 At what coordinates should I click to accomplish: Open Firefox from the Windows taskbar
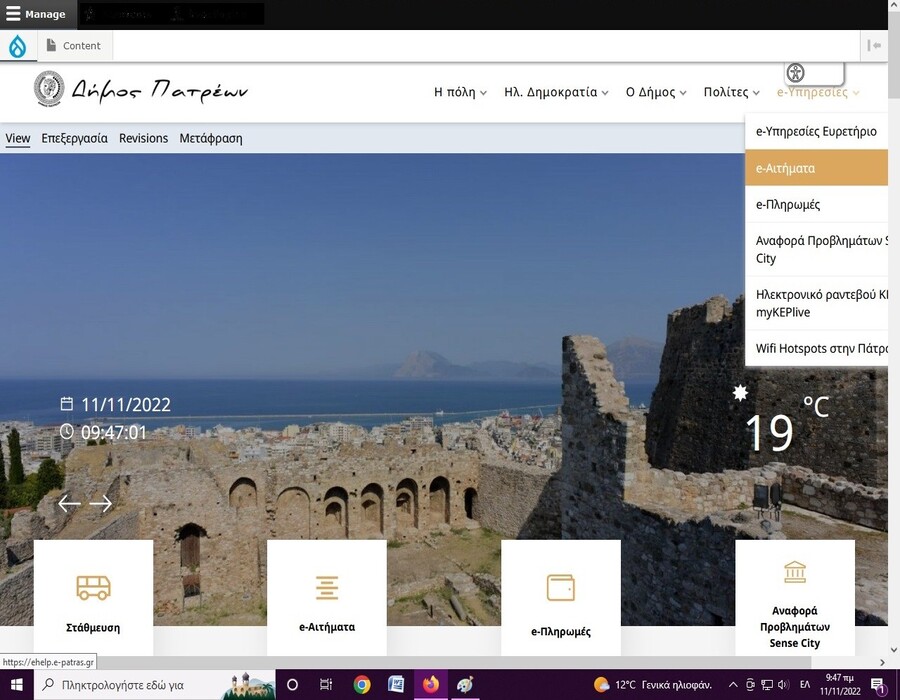pyautogui.click(x=431, y=685)
